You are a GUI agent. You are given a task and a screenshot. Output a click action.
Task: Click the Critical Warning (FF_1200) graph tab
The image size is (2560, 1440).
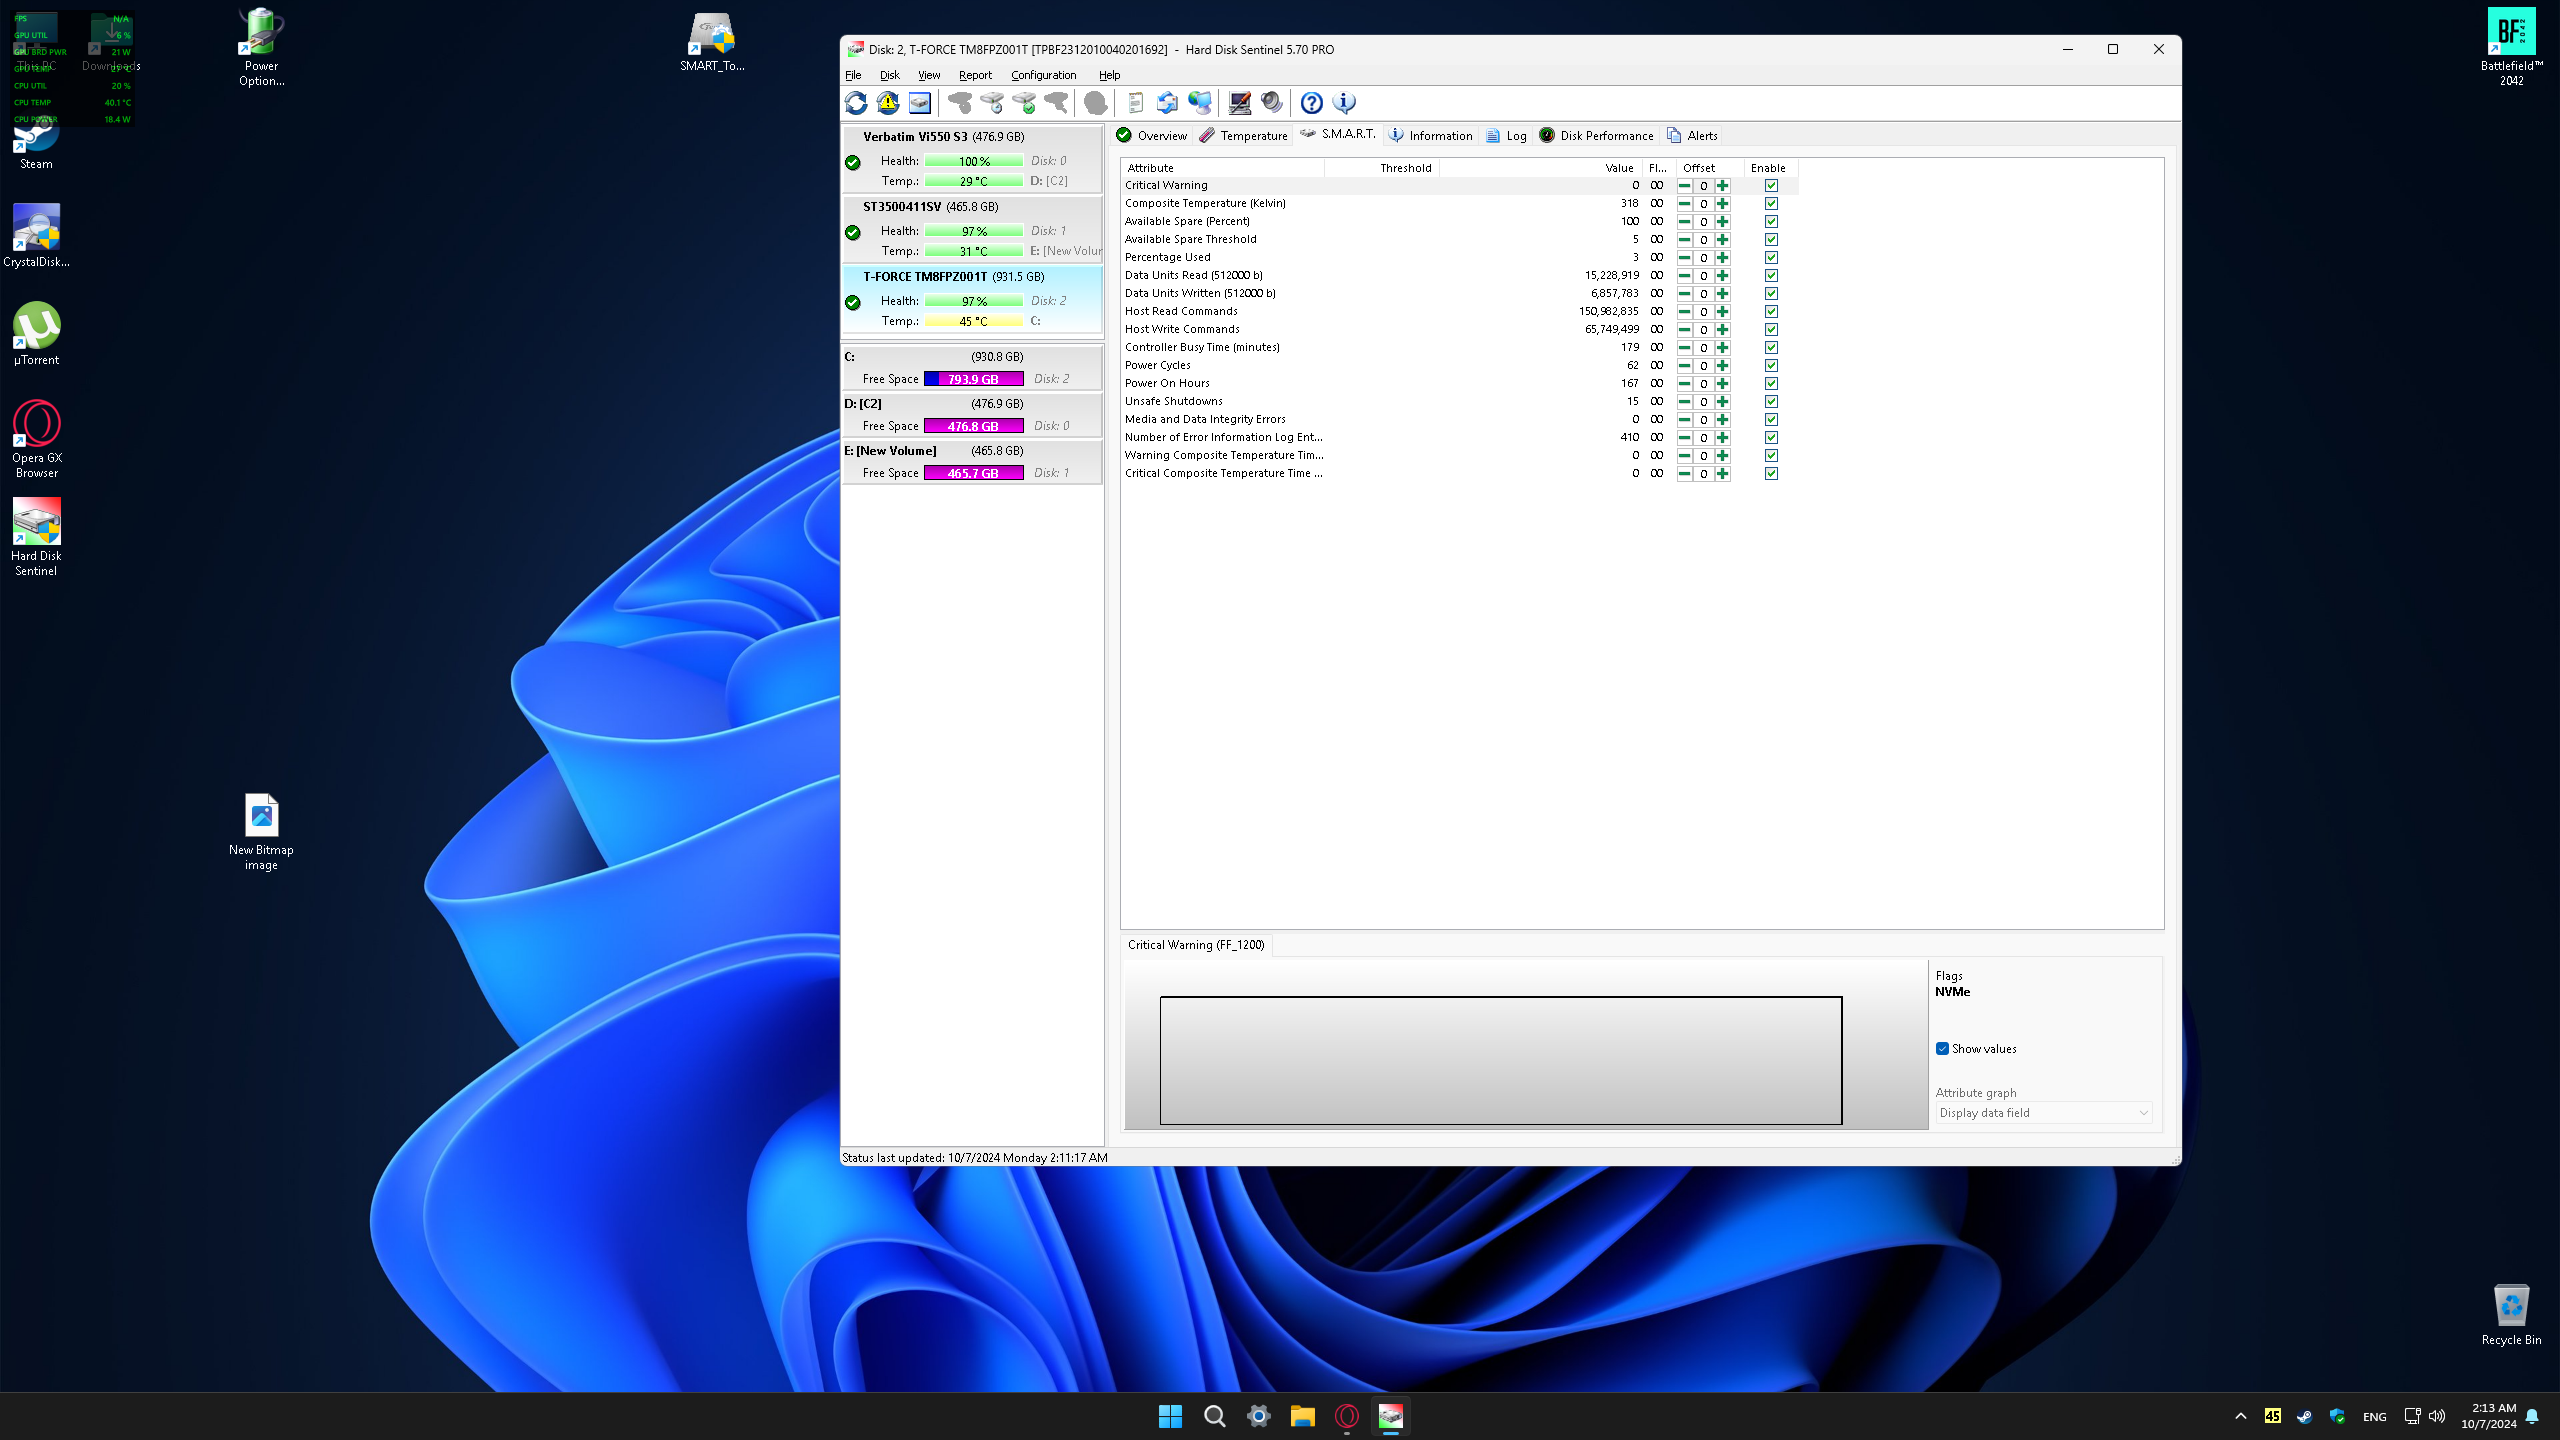[1196, 945]
